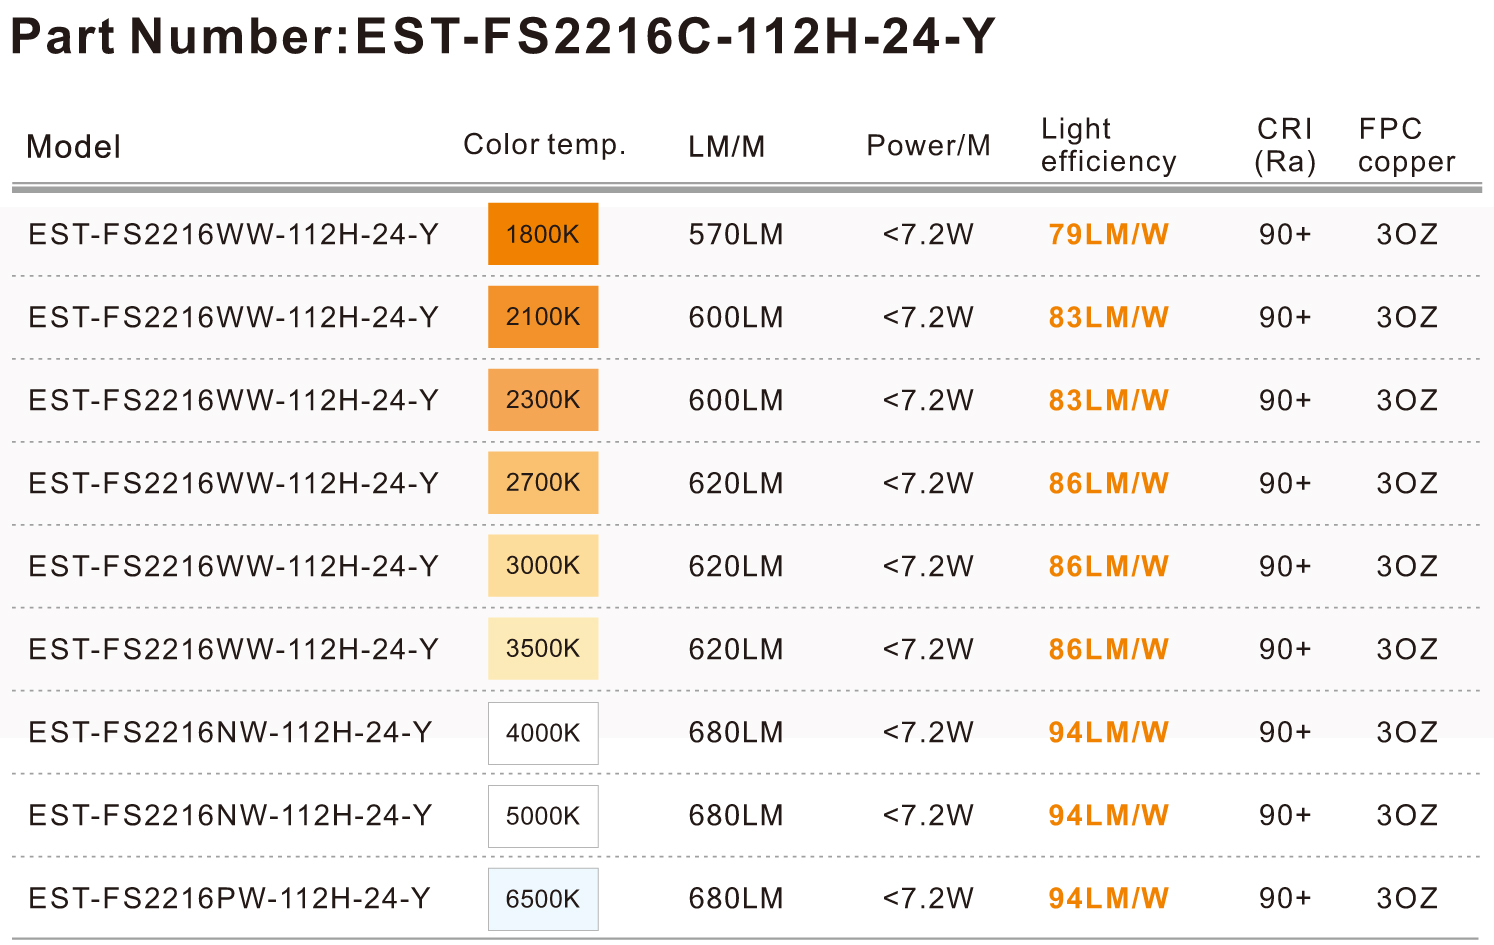Image resolution: width=1494 pixels, height=945 pixels.
Task: Click the LM/M column header
Action: [x=726, y=147]
